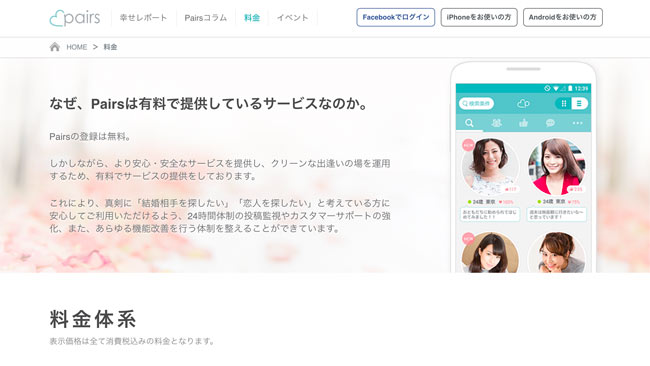Go to HOME breadcrumb link
Screen dimensions: 650x366
(77, 47)
